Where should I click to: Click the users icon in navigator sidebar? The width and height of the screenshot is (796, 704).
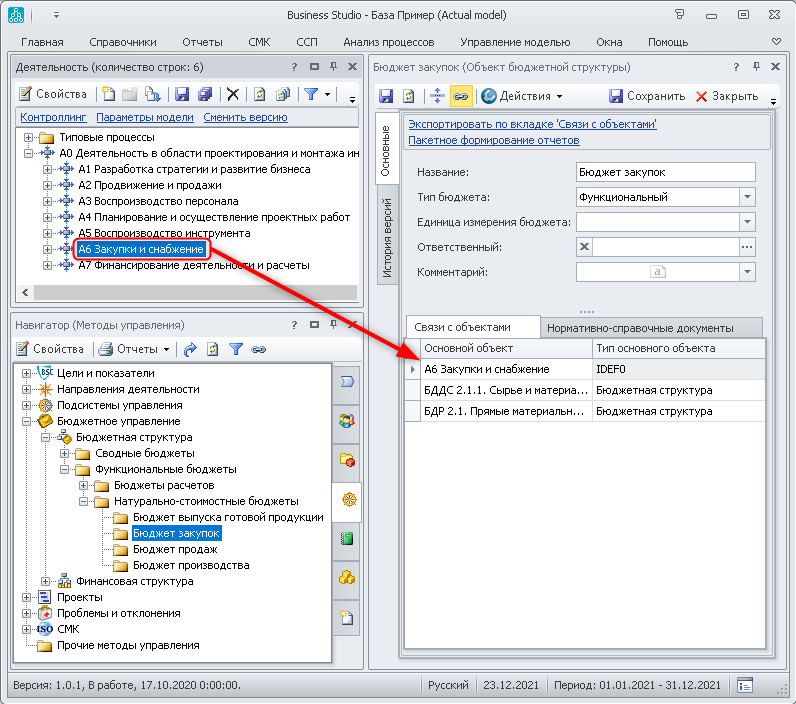pos(347,421)
